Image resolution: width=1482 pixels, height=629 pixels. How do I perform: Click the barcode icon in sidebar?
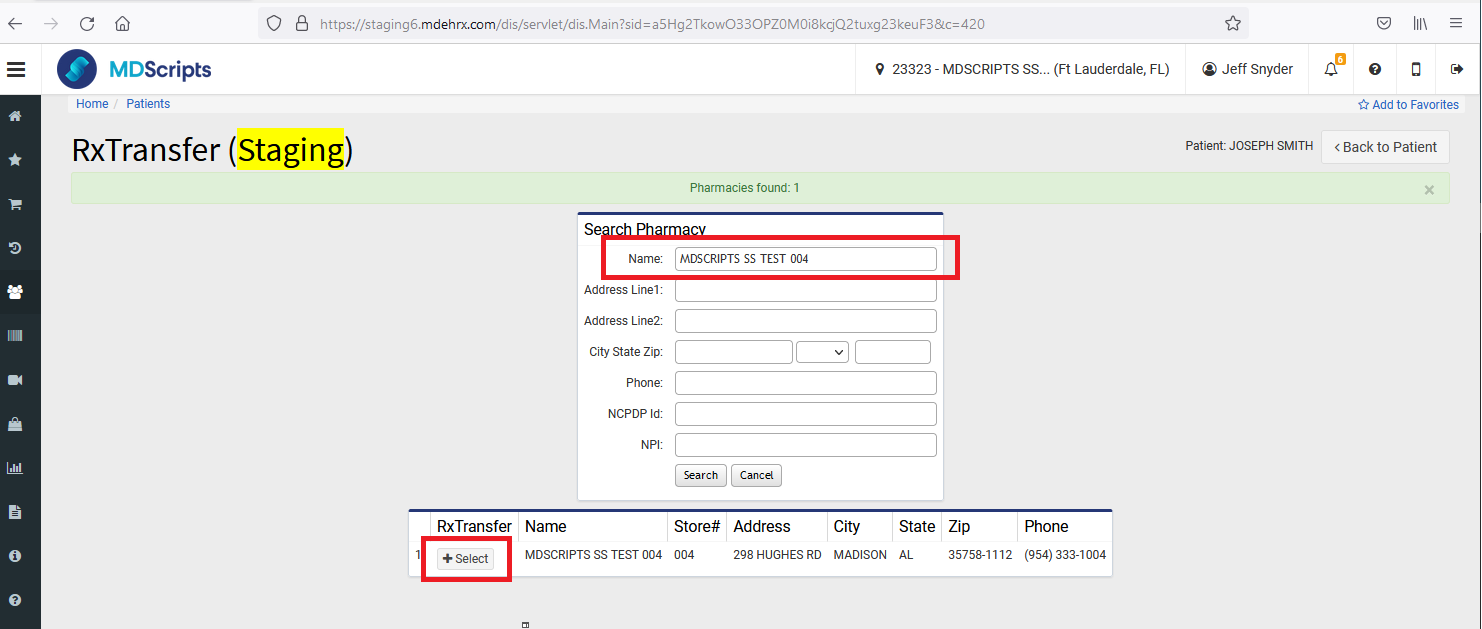(16, 336)
